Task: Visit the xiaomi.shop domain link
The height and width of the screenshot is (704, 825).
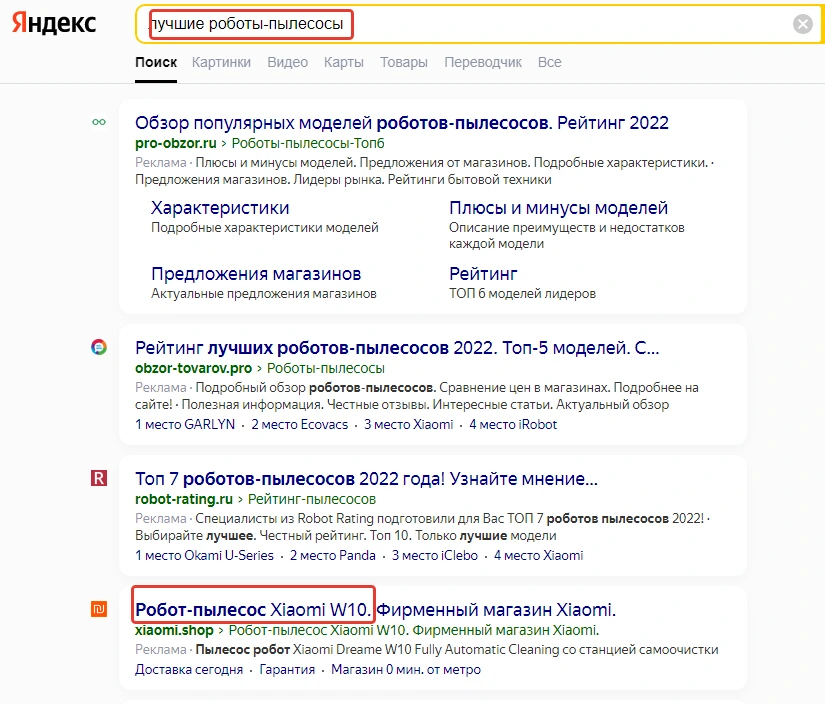Action: coord(174,630)
